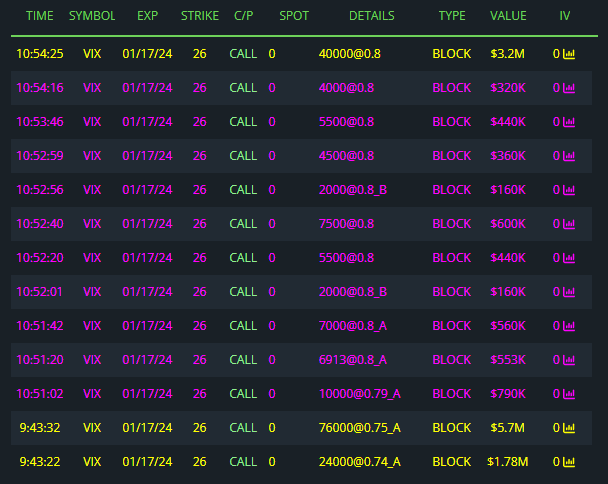
Task: Select the $5.7M value cell
Action: pyautogui.click(x=507, y=428)
